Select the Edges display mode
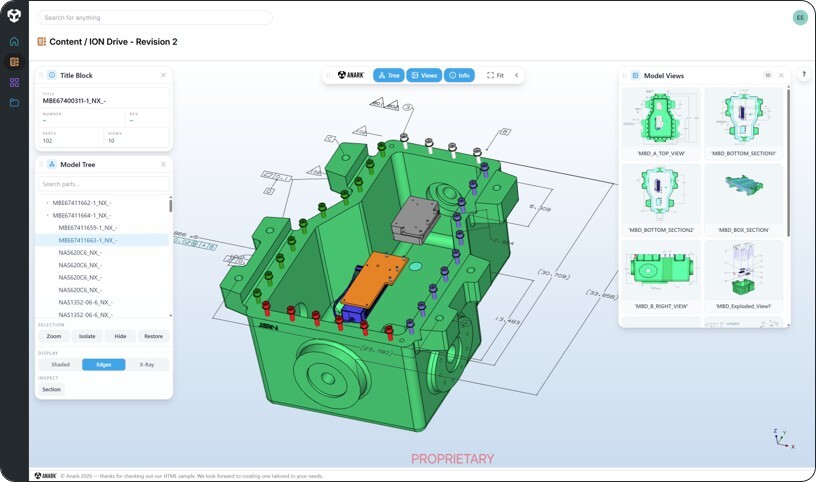 104,364
